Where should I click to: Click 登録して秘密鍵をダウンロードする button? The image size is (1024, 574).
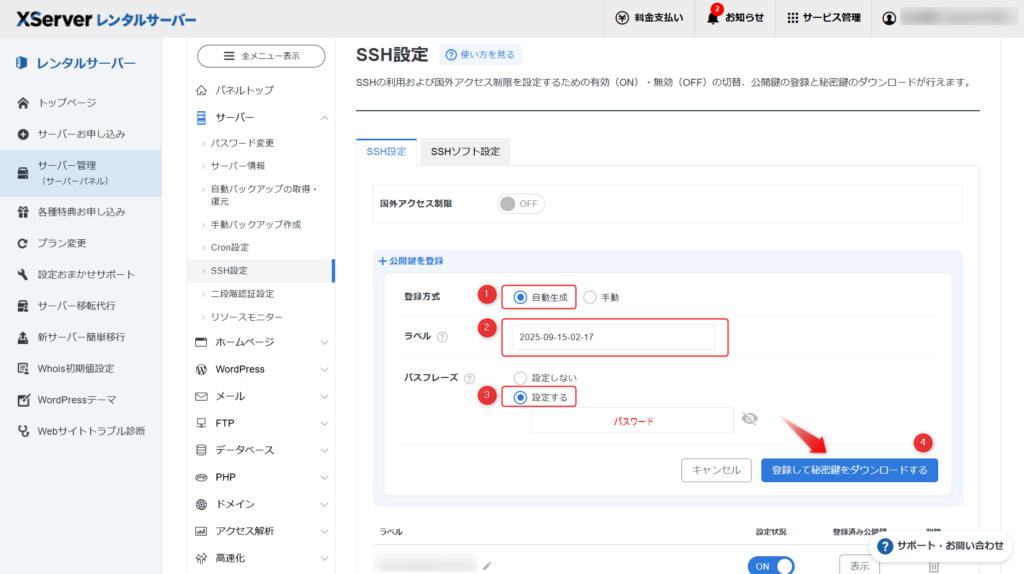pos(849,470)
